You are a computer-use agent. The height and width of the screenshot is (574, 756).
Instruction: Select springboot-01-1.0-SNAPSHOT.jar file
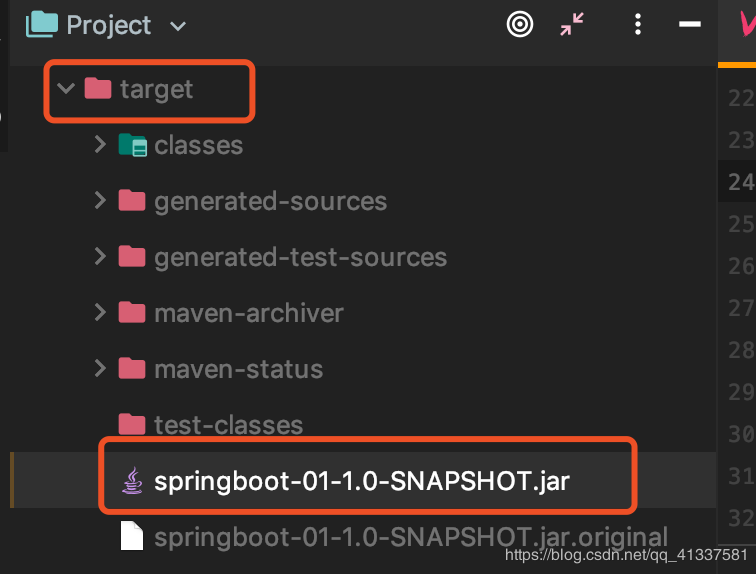click(362, 482)
